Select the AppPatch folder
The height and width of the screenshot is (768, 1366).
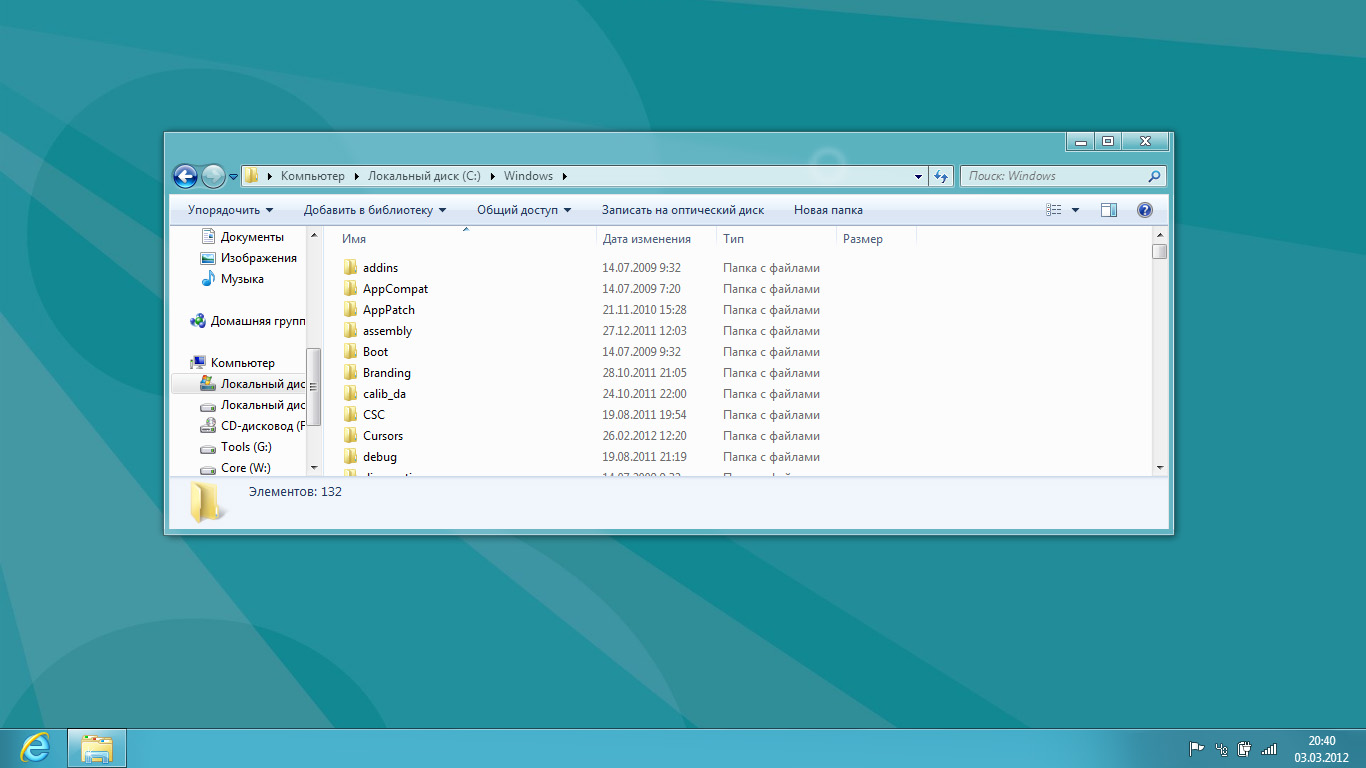coord(388,310)
